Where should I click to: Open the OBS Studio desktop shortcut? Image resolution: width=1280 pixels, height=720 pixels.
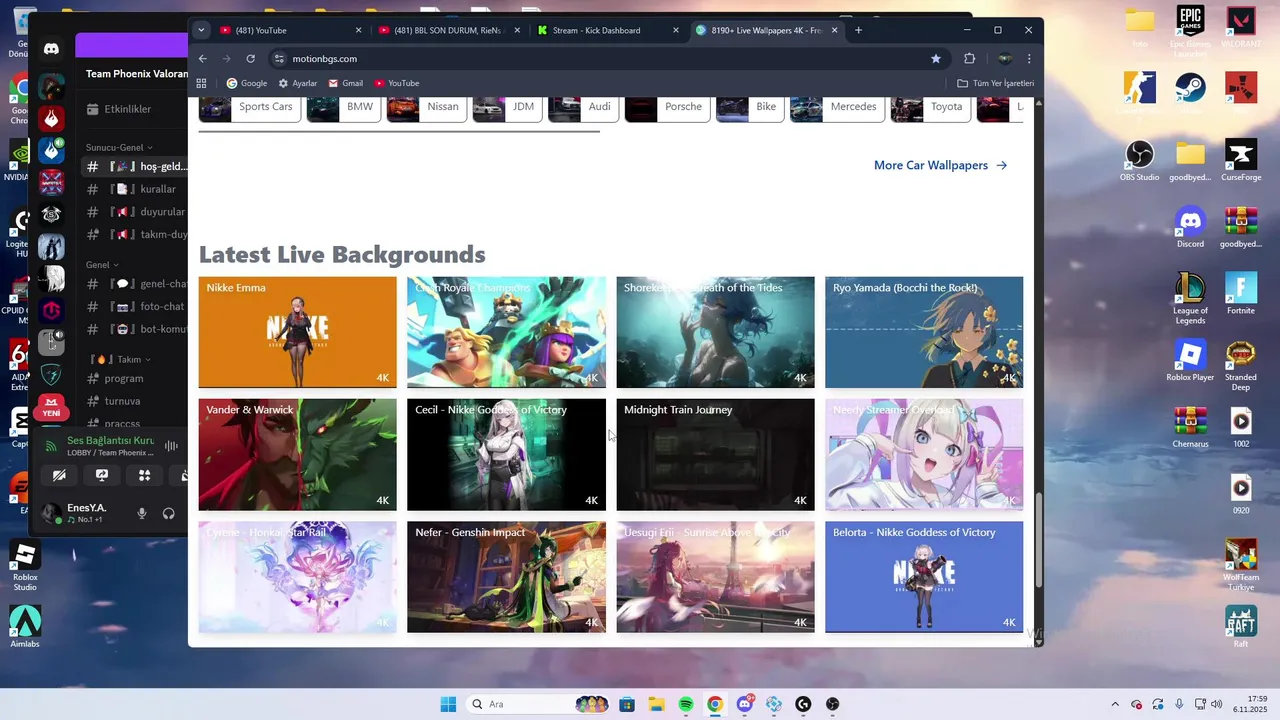click(x=1140, y=160)
